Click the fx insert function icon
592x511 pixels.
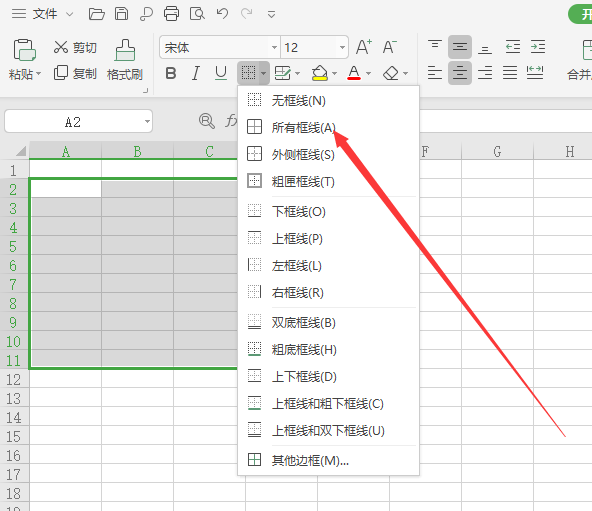(x=231, y=121)
